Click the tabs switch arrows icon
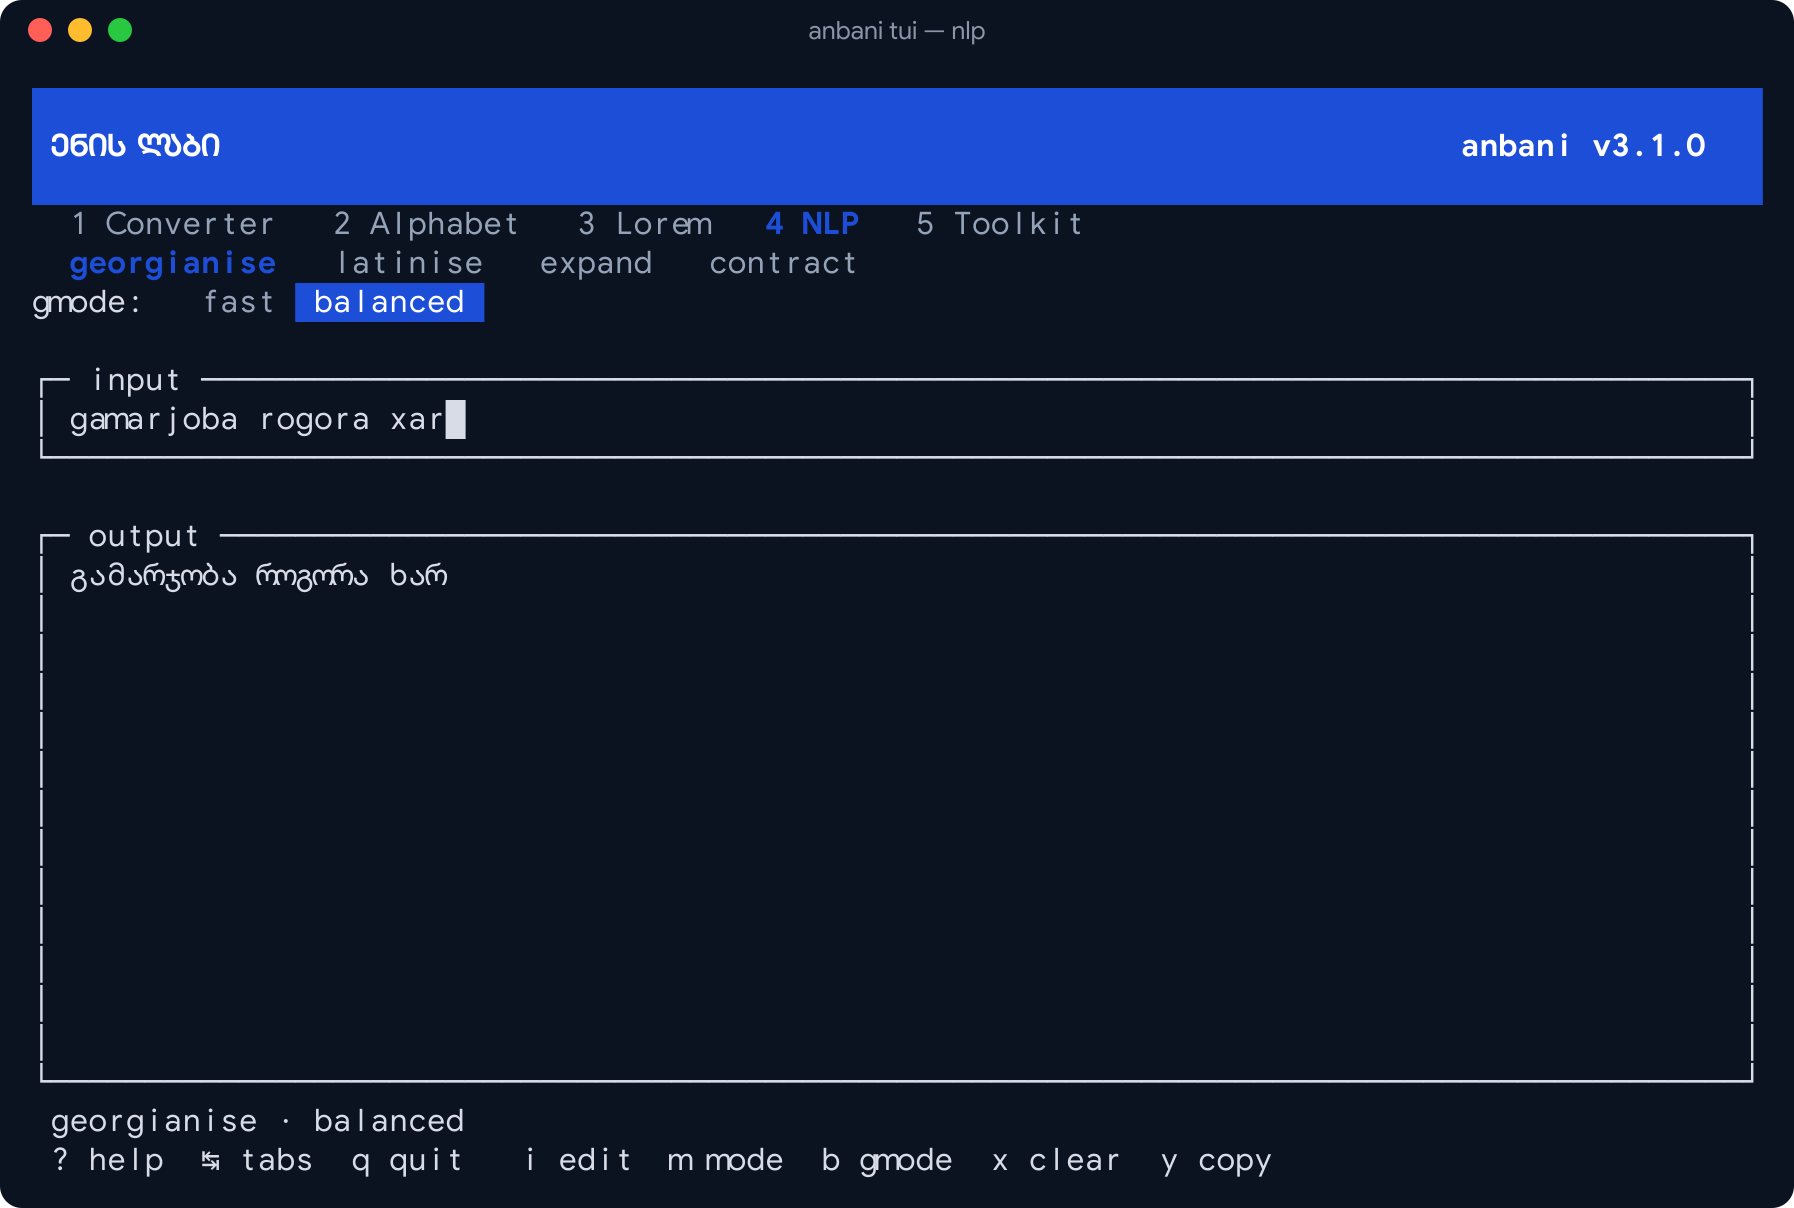Viewport: 1794px width, 1208px height. tap(211, 1160)
